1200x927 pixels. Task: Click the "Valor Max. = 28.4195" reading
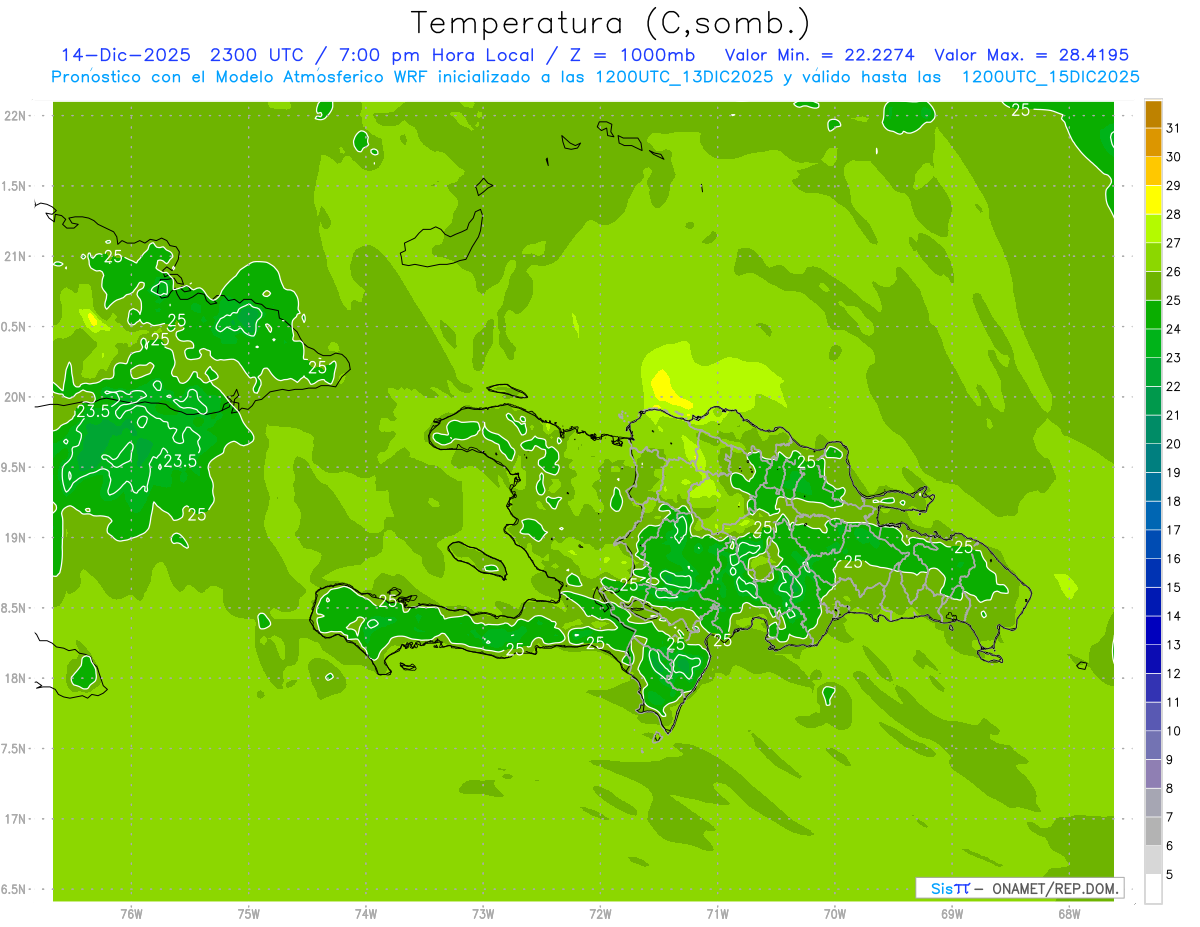pyautogui.click(x=1031, y=55)
